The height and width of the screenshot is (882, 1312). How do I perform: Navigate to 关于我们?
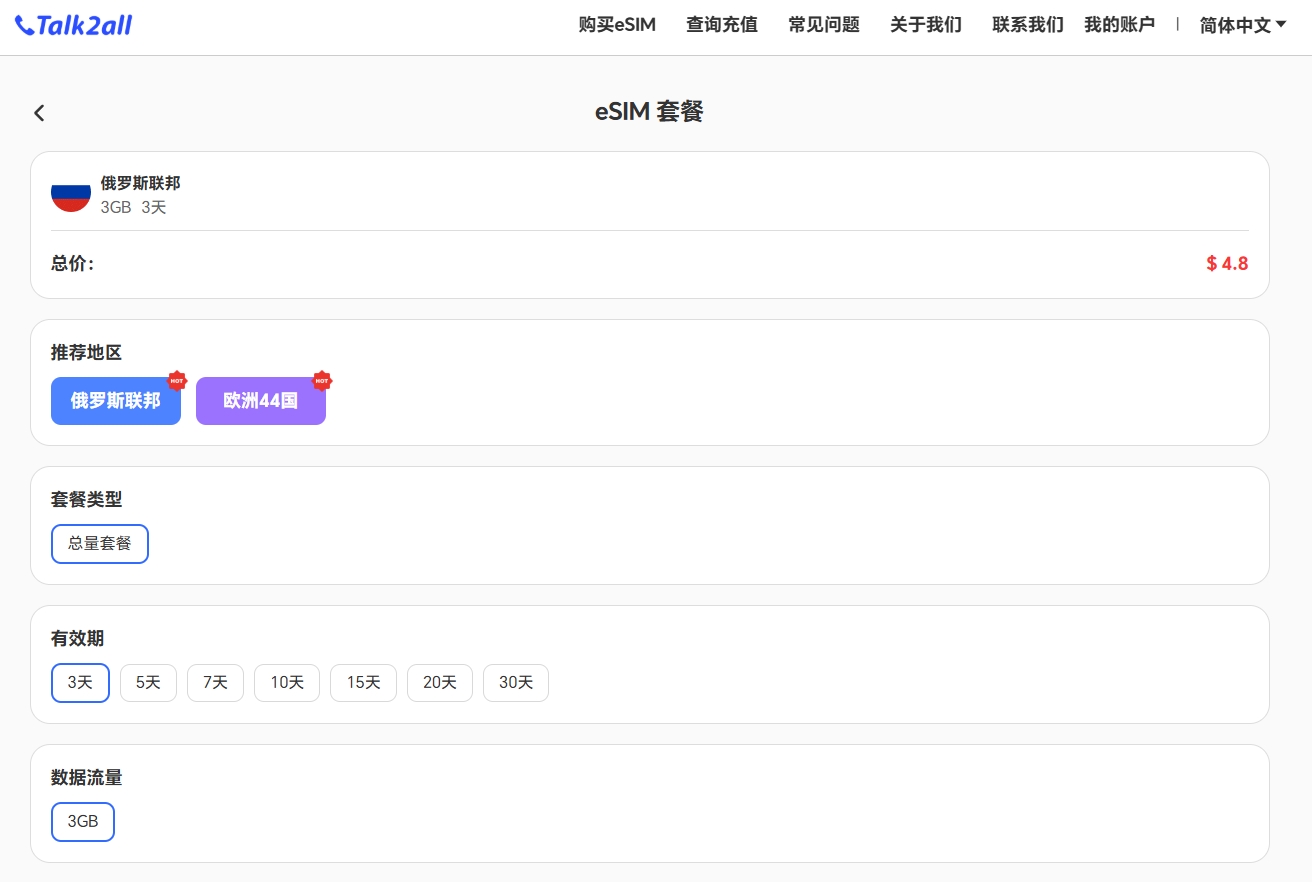click(925, 25)
